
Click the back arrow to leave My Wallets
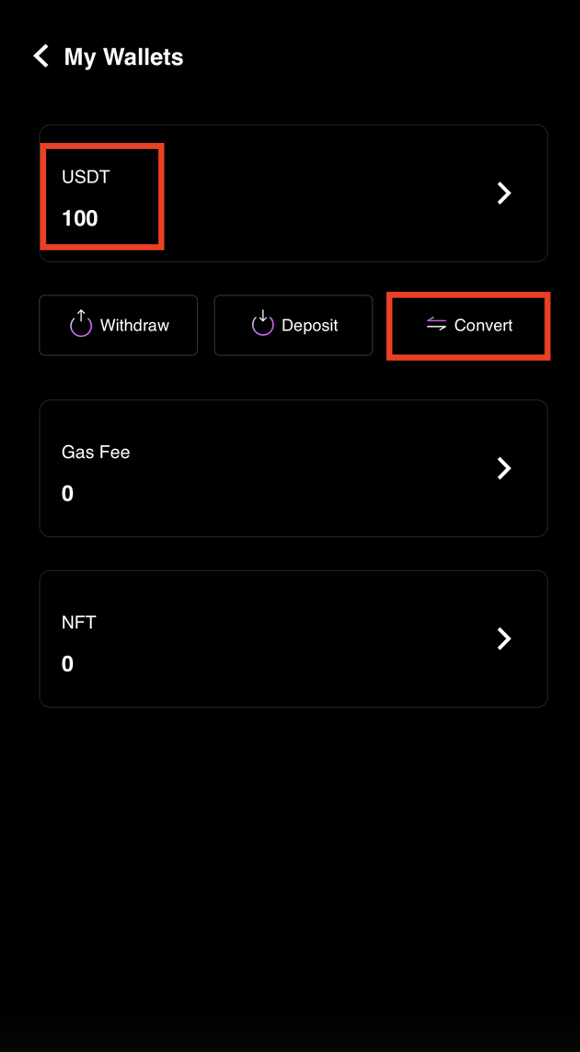pyautogui.click(x=39, y=56)
